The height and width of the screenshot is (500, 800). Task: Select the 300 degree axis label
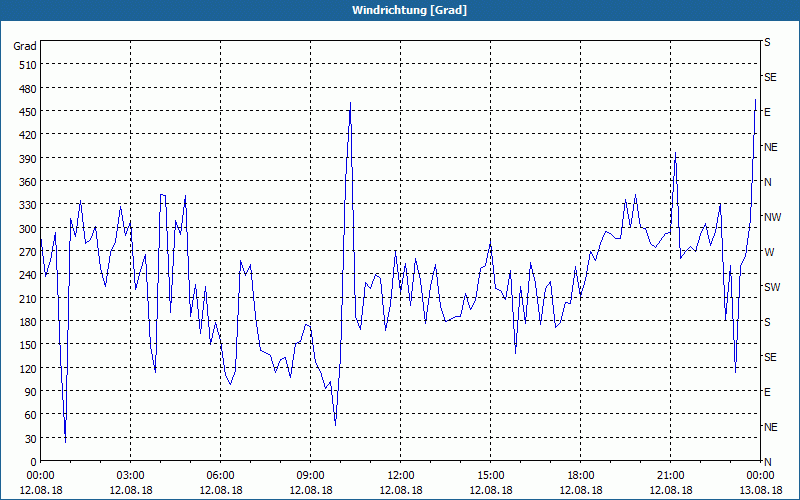28,229
